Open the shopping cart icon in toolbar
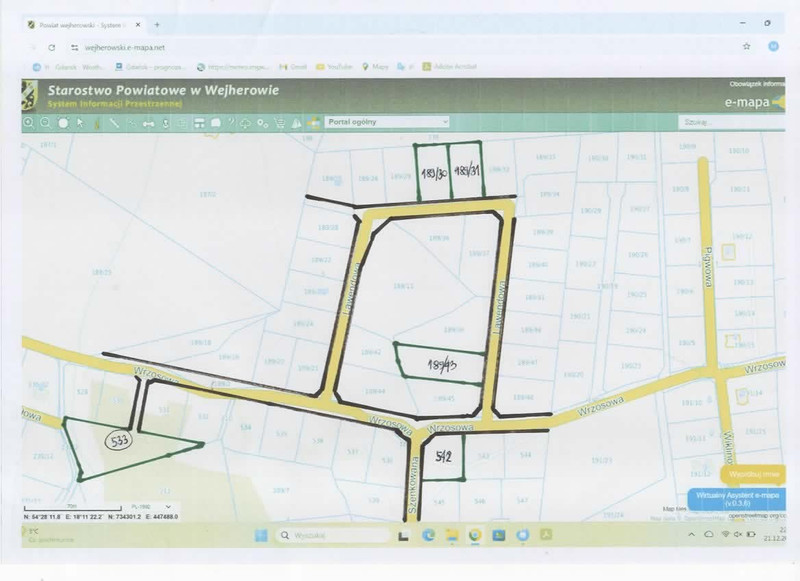This screenshot has width=800, height=581. point(279,123)
